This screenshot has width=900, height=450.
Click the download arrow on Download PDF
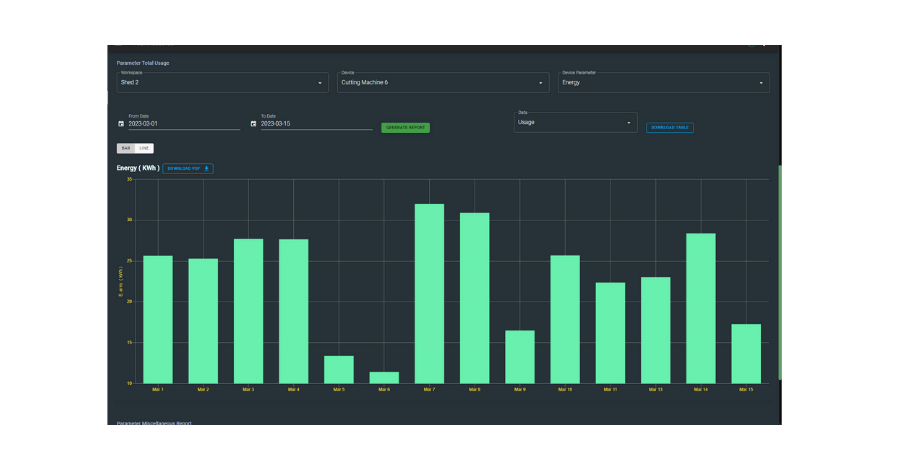(207, 169)
